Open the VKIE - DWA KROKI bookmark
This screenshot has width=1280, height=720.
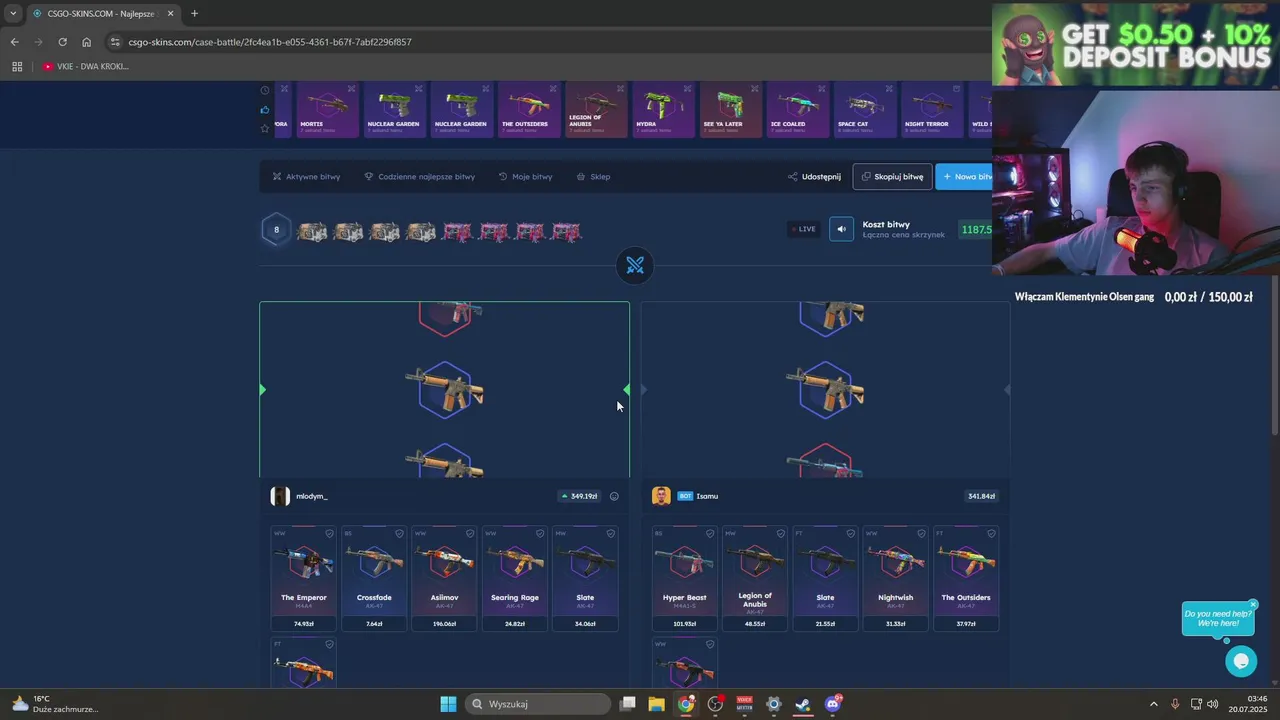click(x=86, y=66)
